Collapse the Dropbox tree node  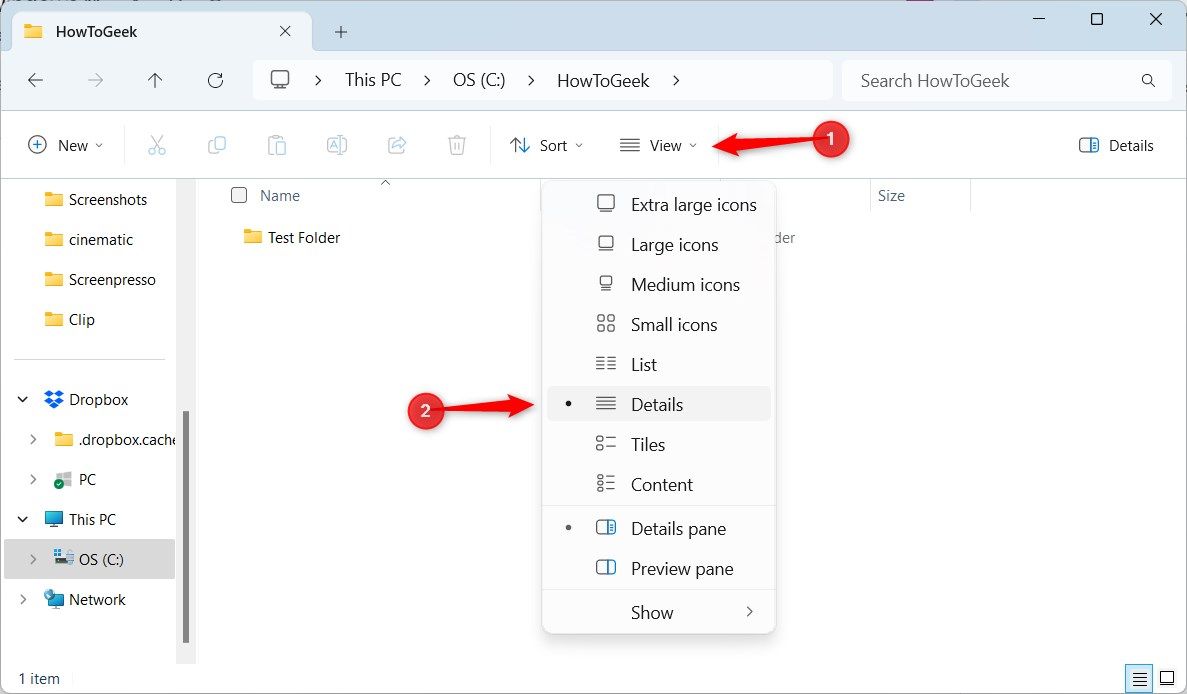point(23,400)
